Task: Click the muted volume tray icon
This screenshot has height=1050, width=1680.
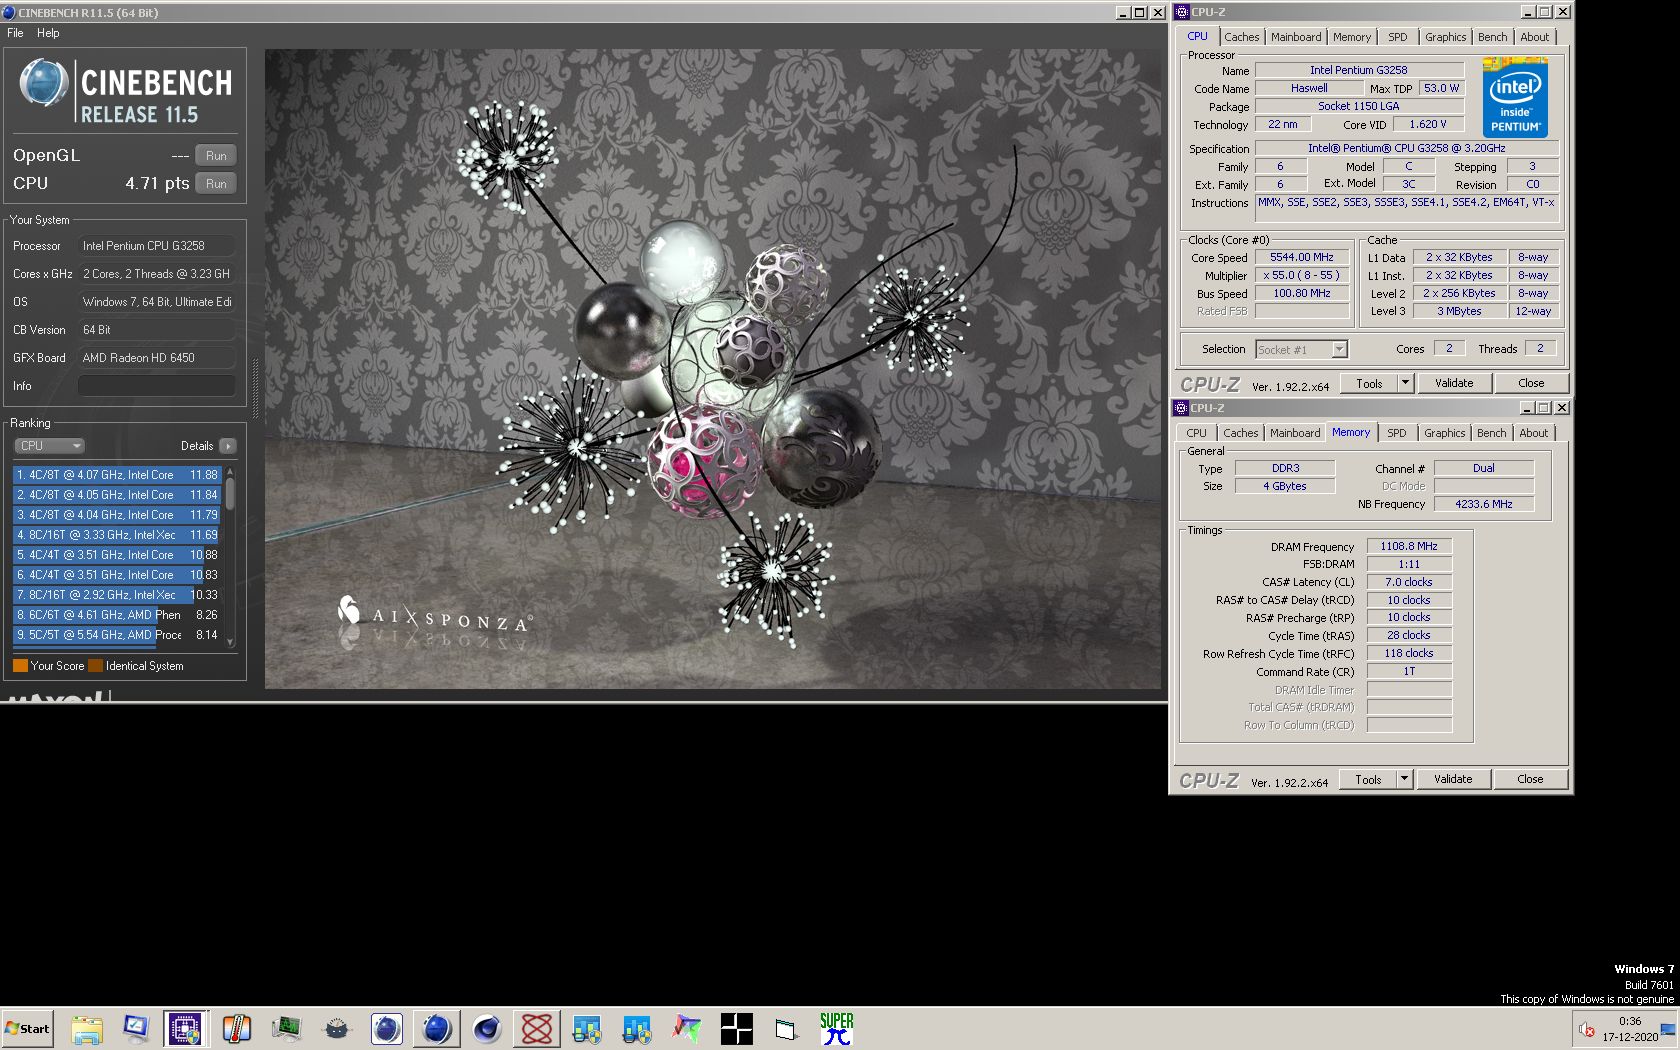Action: pos(1586,1028)
